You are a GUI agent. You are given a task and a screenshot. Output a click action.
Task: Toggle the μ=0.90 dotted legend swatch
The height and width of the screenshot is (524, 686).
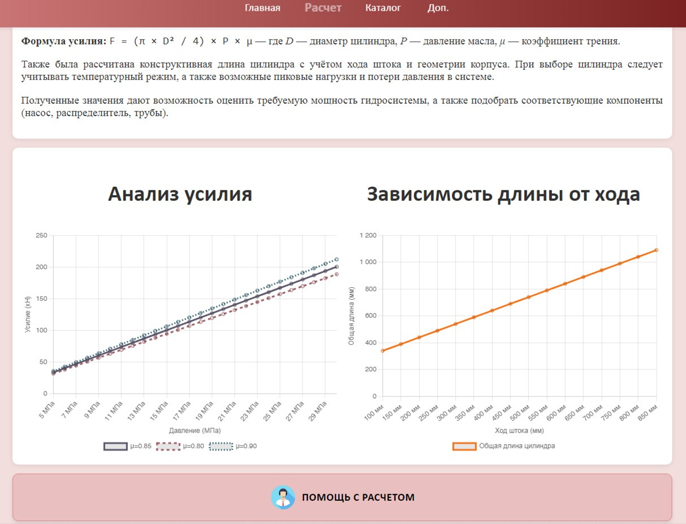click(x=221, y=446)
